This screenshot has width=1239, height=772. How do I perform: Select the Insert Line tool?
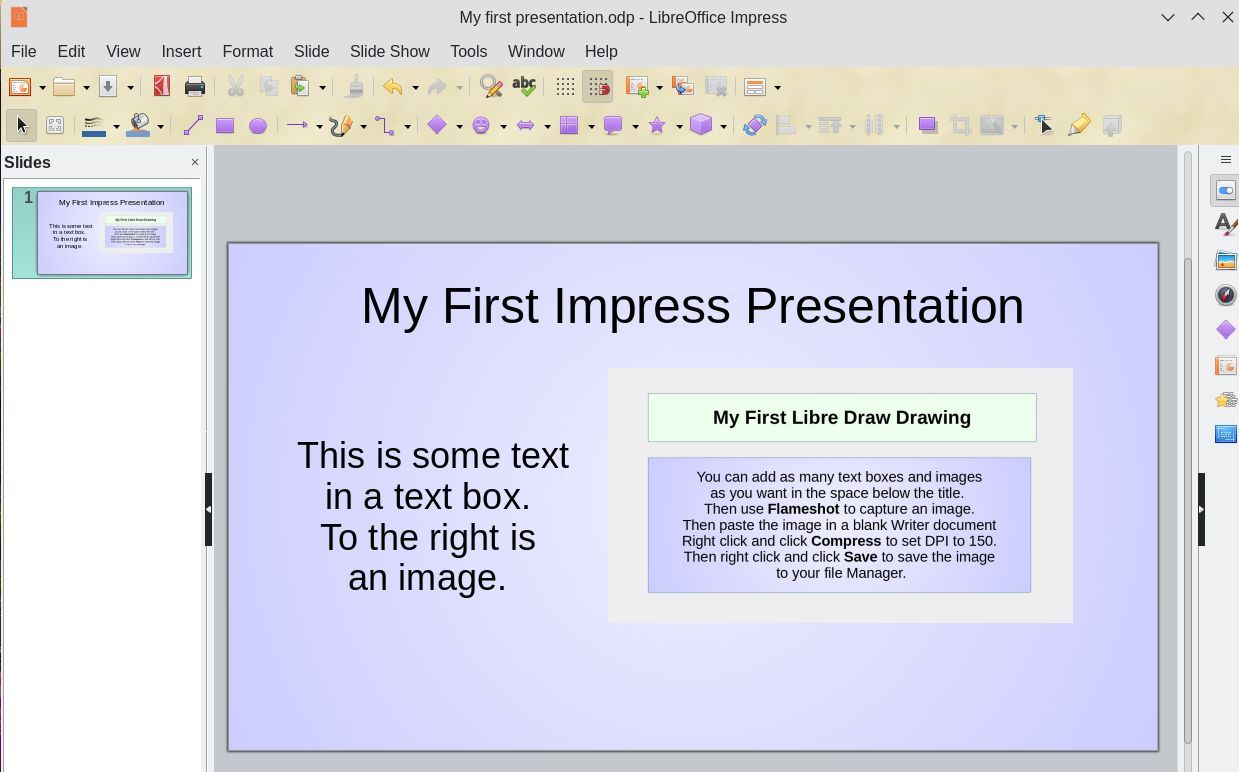click(193, 125)
